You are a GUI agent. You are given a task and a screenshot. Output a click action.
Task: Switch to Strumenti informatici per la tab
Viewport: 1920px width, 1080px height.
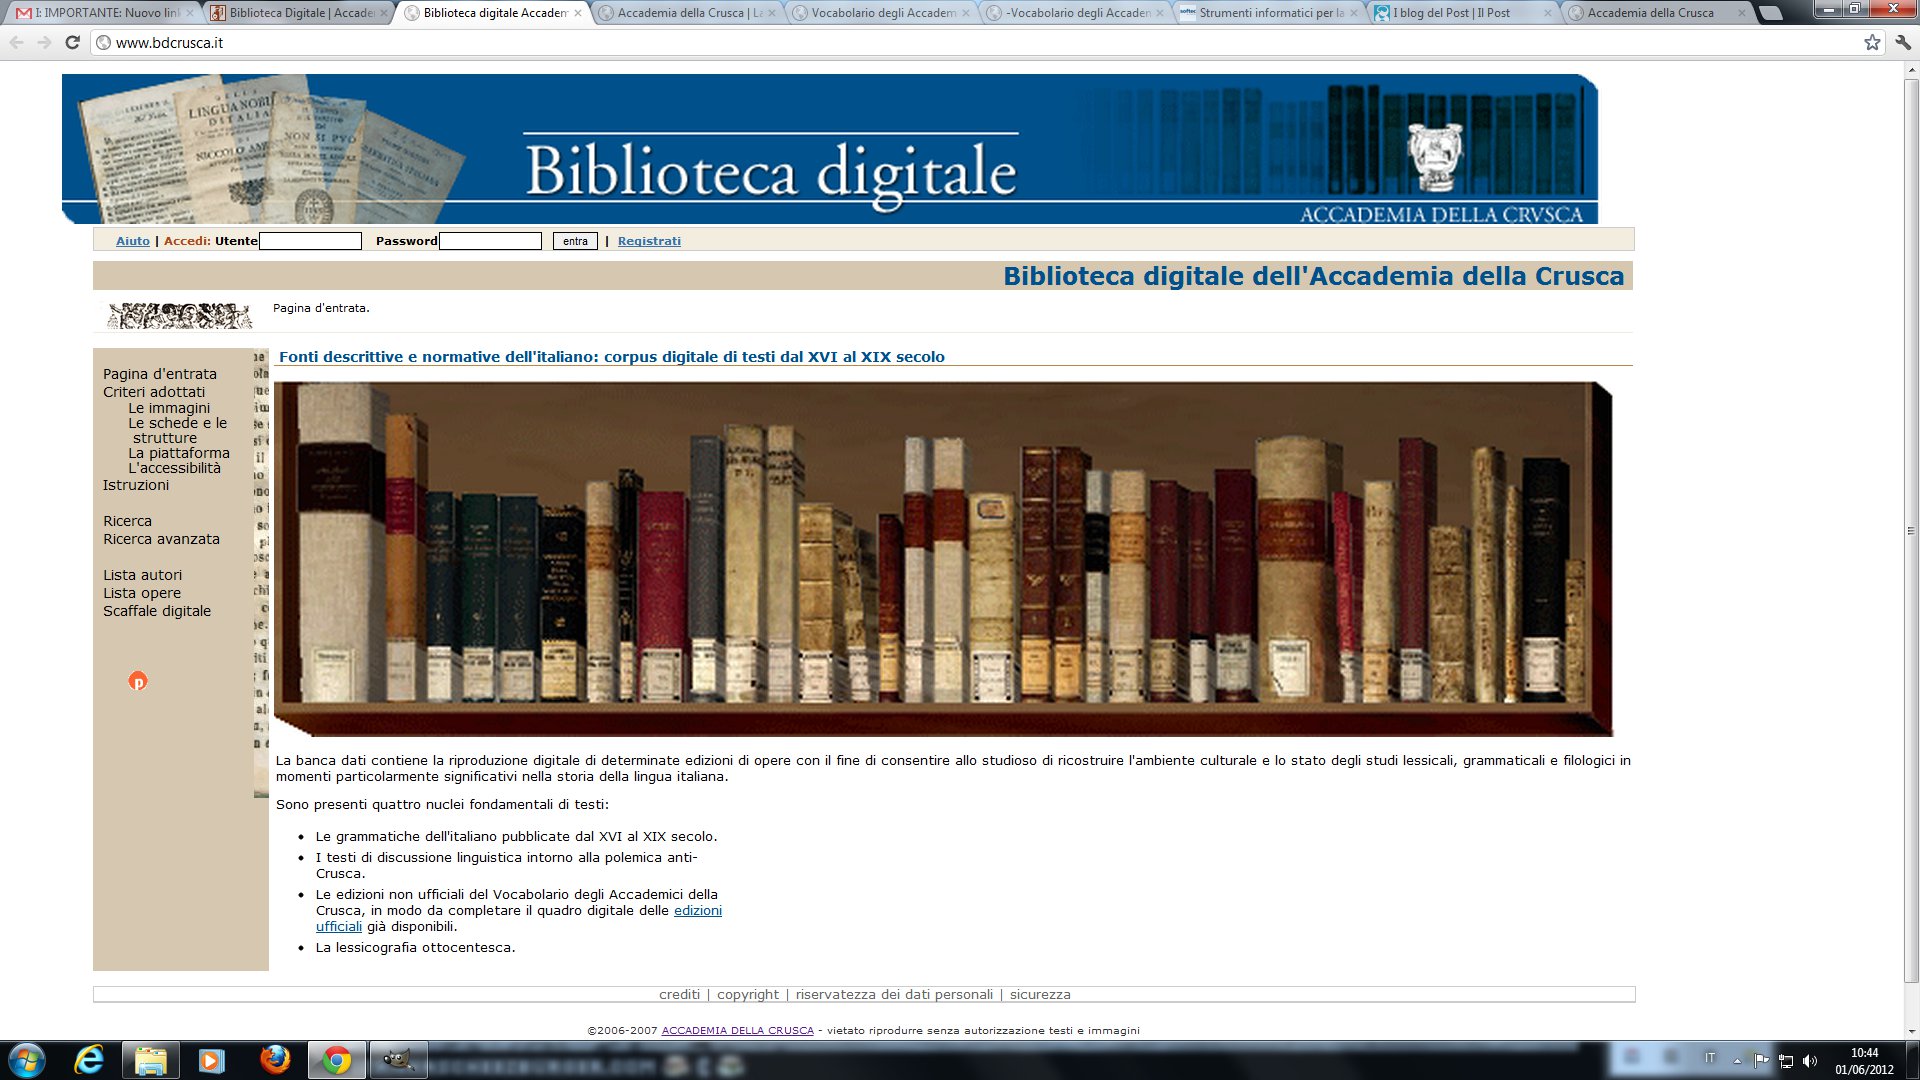point(1269,13)
